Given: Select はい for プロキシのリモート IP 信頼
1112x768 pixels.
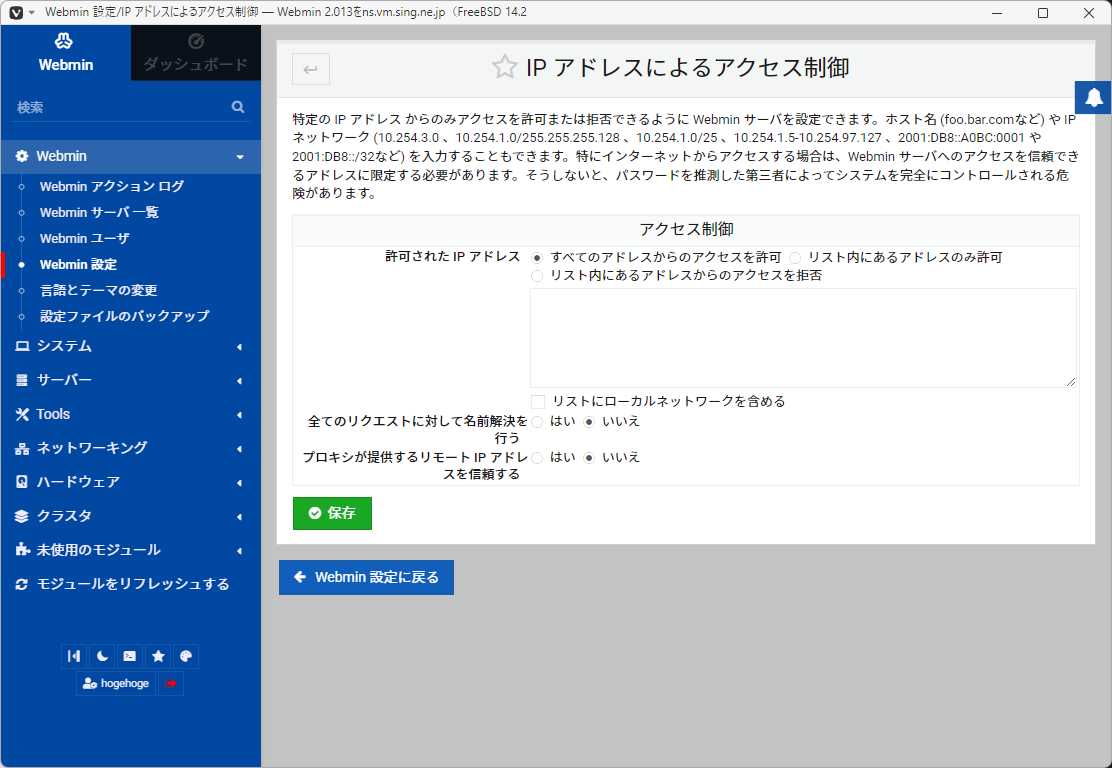Looking at the screenshot, I should point(537,458).
